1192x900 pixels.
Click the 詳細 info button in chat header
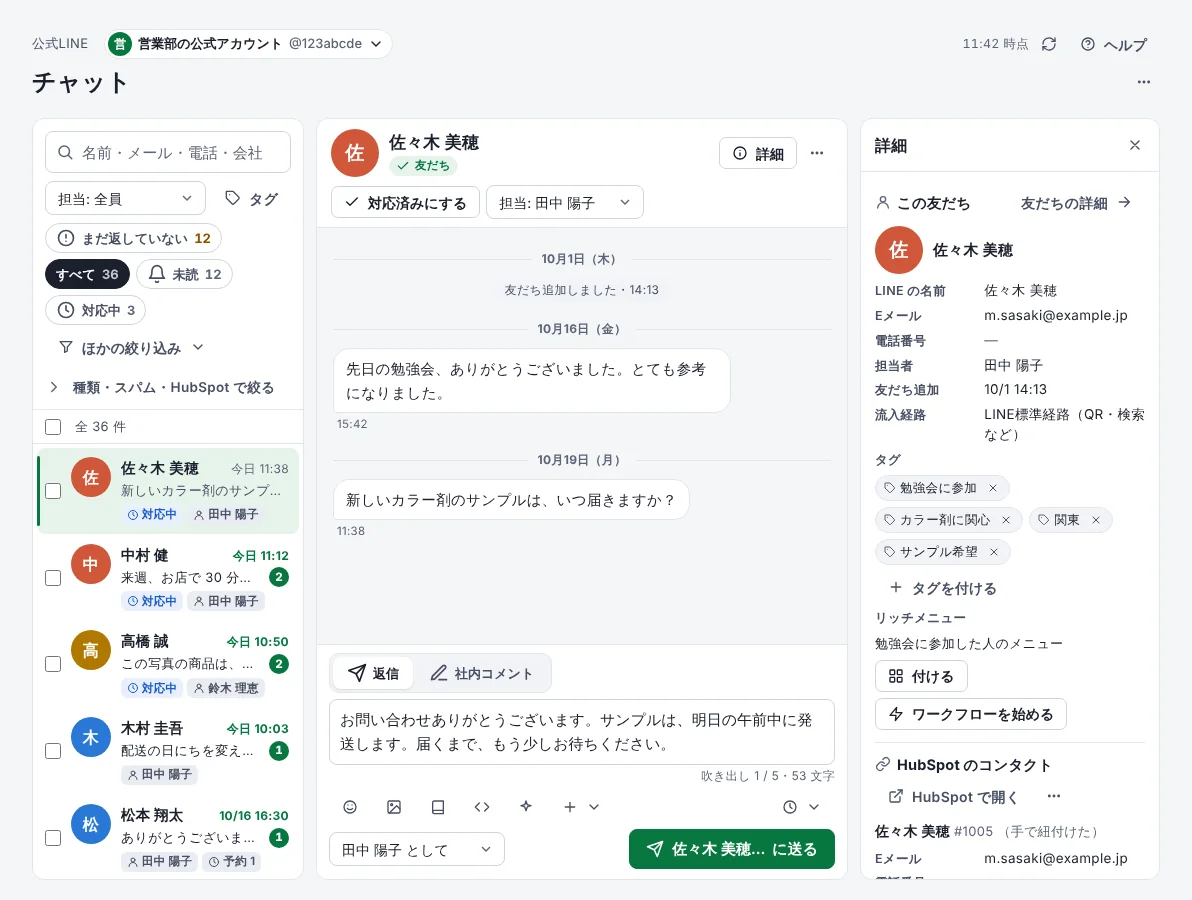coord(758,154)
